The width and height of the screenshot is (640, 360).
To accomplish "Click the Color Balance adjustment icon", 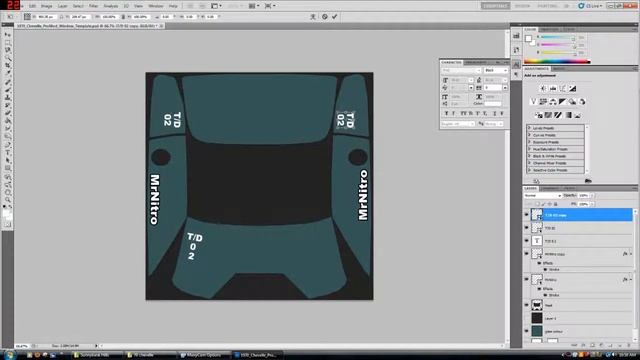I will (x=553, y=102).
